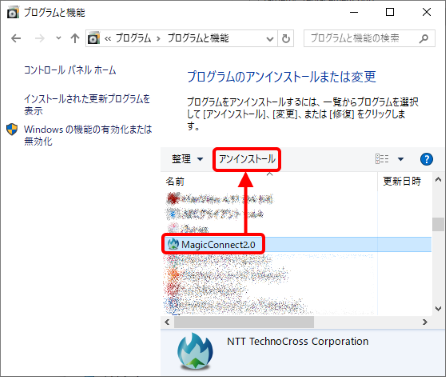Sort by 名前 column header

[x=175, y=182]
